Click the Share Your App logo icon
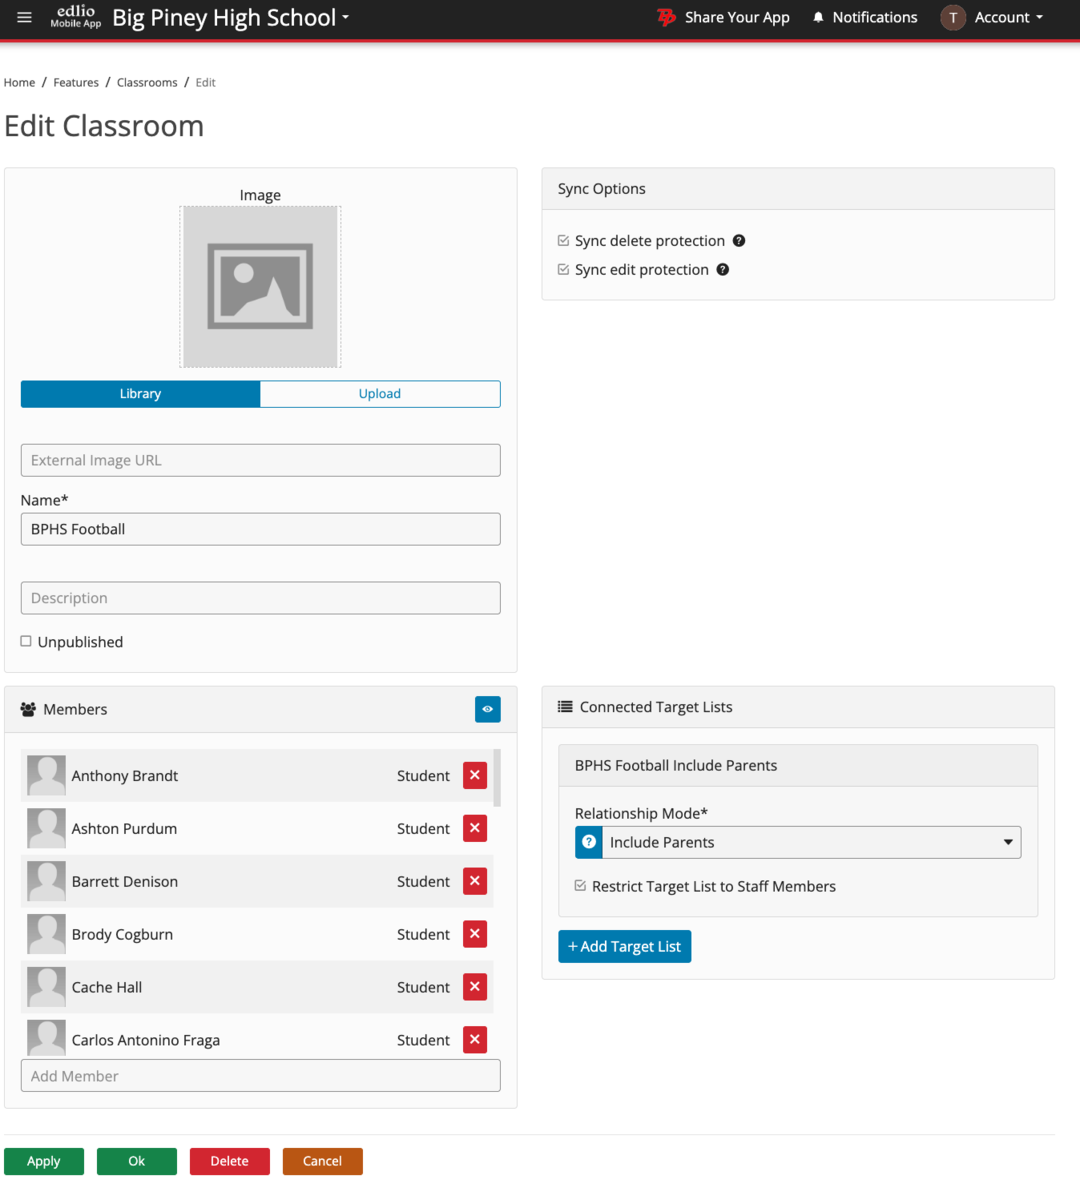Image resolution: width=1080 pixels, height=1200 pixels. 667,17
